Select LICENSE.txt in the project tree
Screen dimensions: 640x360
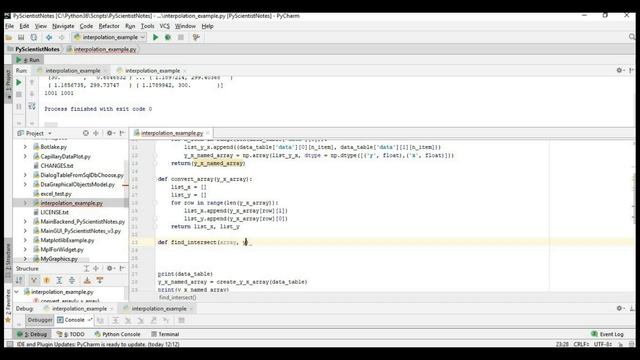click(x=54, y=212)
